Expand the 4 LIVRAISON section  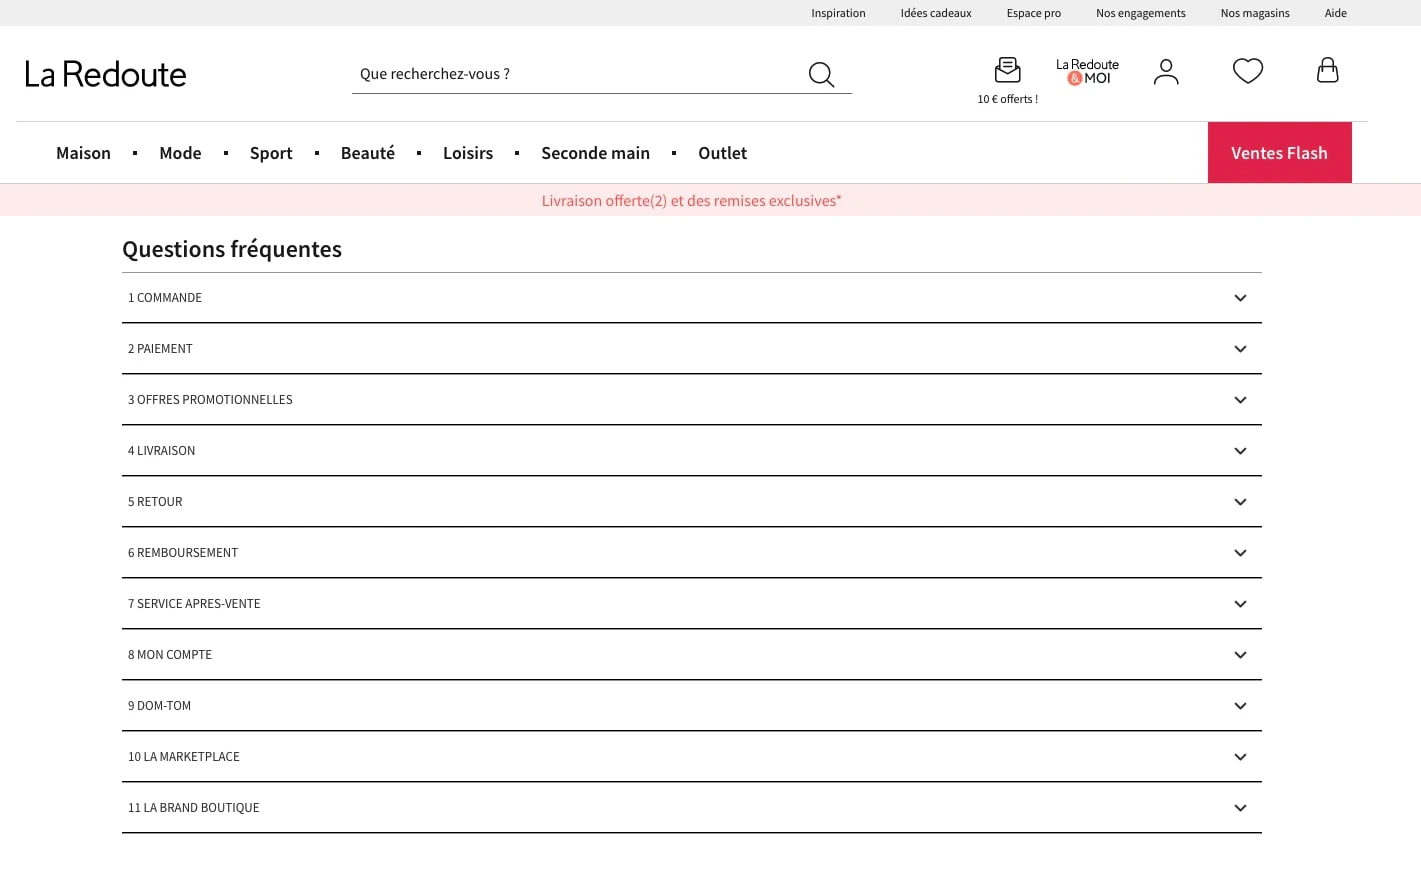(691, 451)
